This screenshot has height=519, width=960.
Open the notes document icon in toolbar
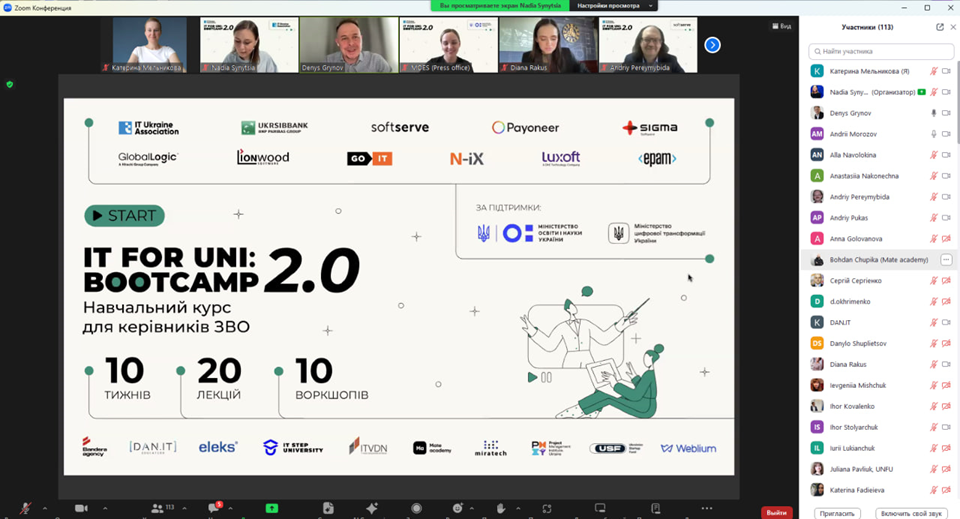tap(328, 508)
